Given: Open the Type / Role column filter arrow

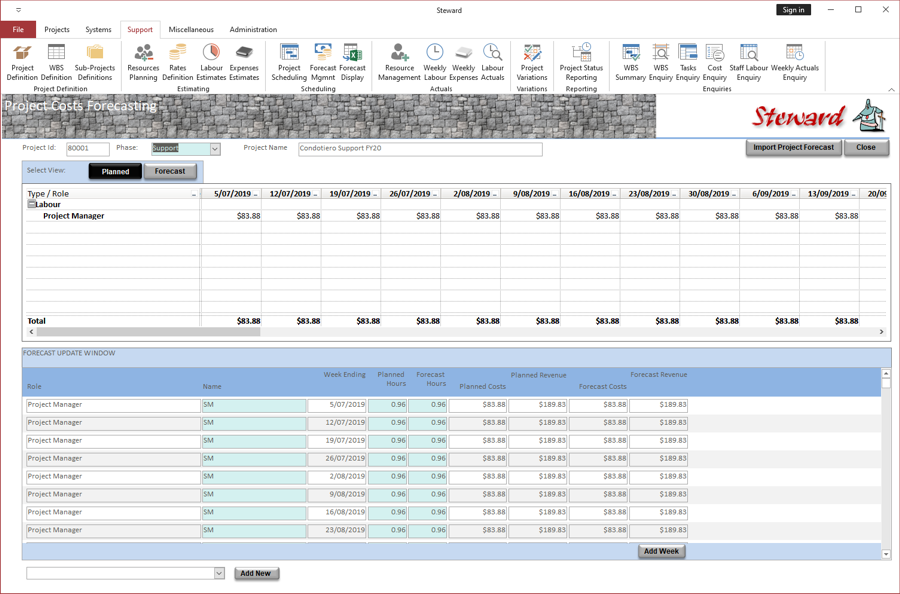Looking at the screenshot, I should (x=194, y=195).
